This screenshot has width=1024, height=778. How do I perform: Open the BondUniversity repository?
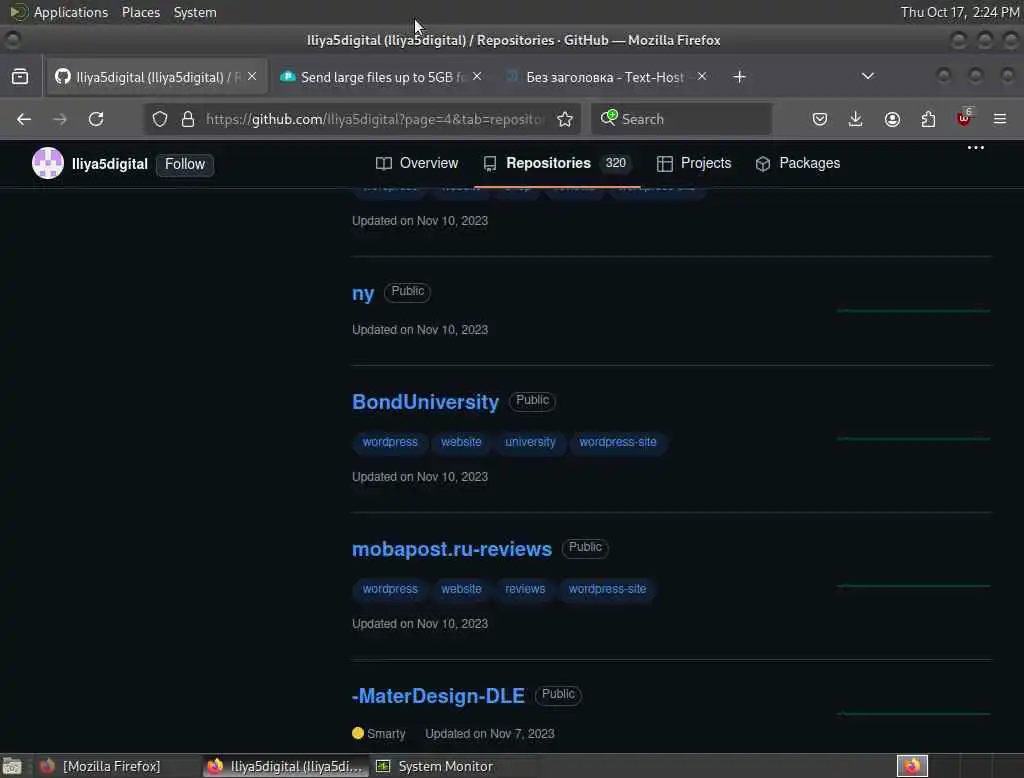pos(425,402)
